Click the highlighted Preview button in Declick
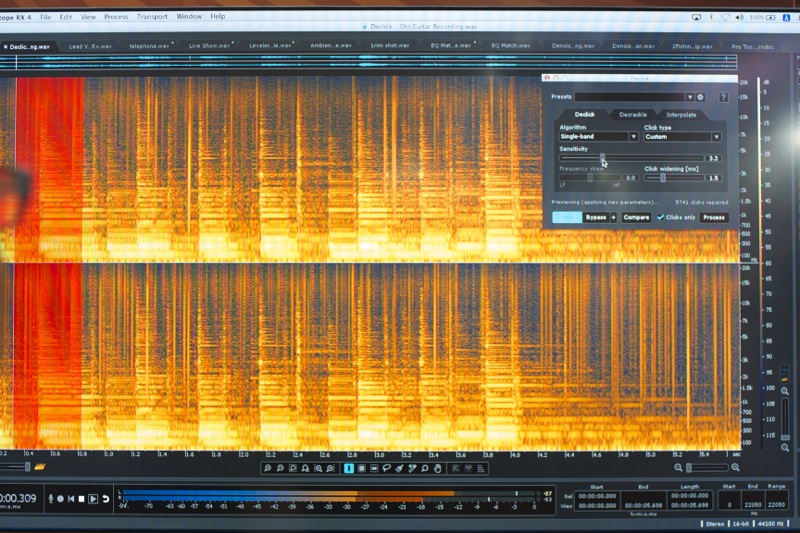The width and height of the screenshot is (800, 533). pos(567,217)
